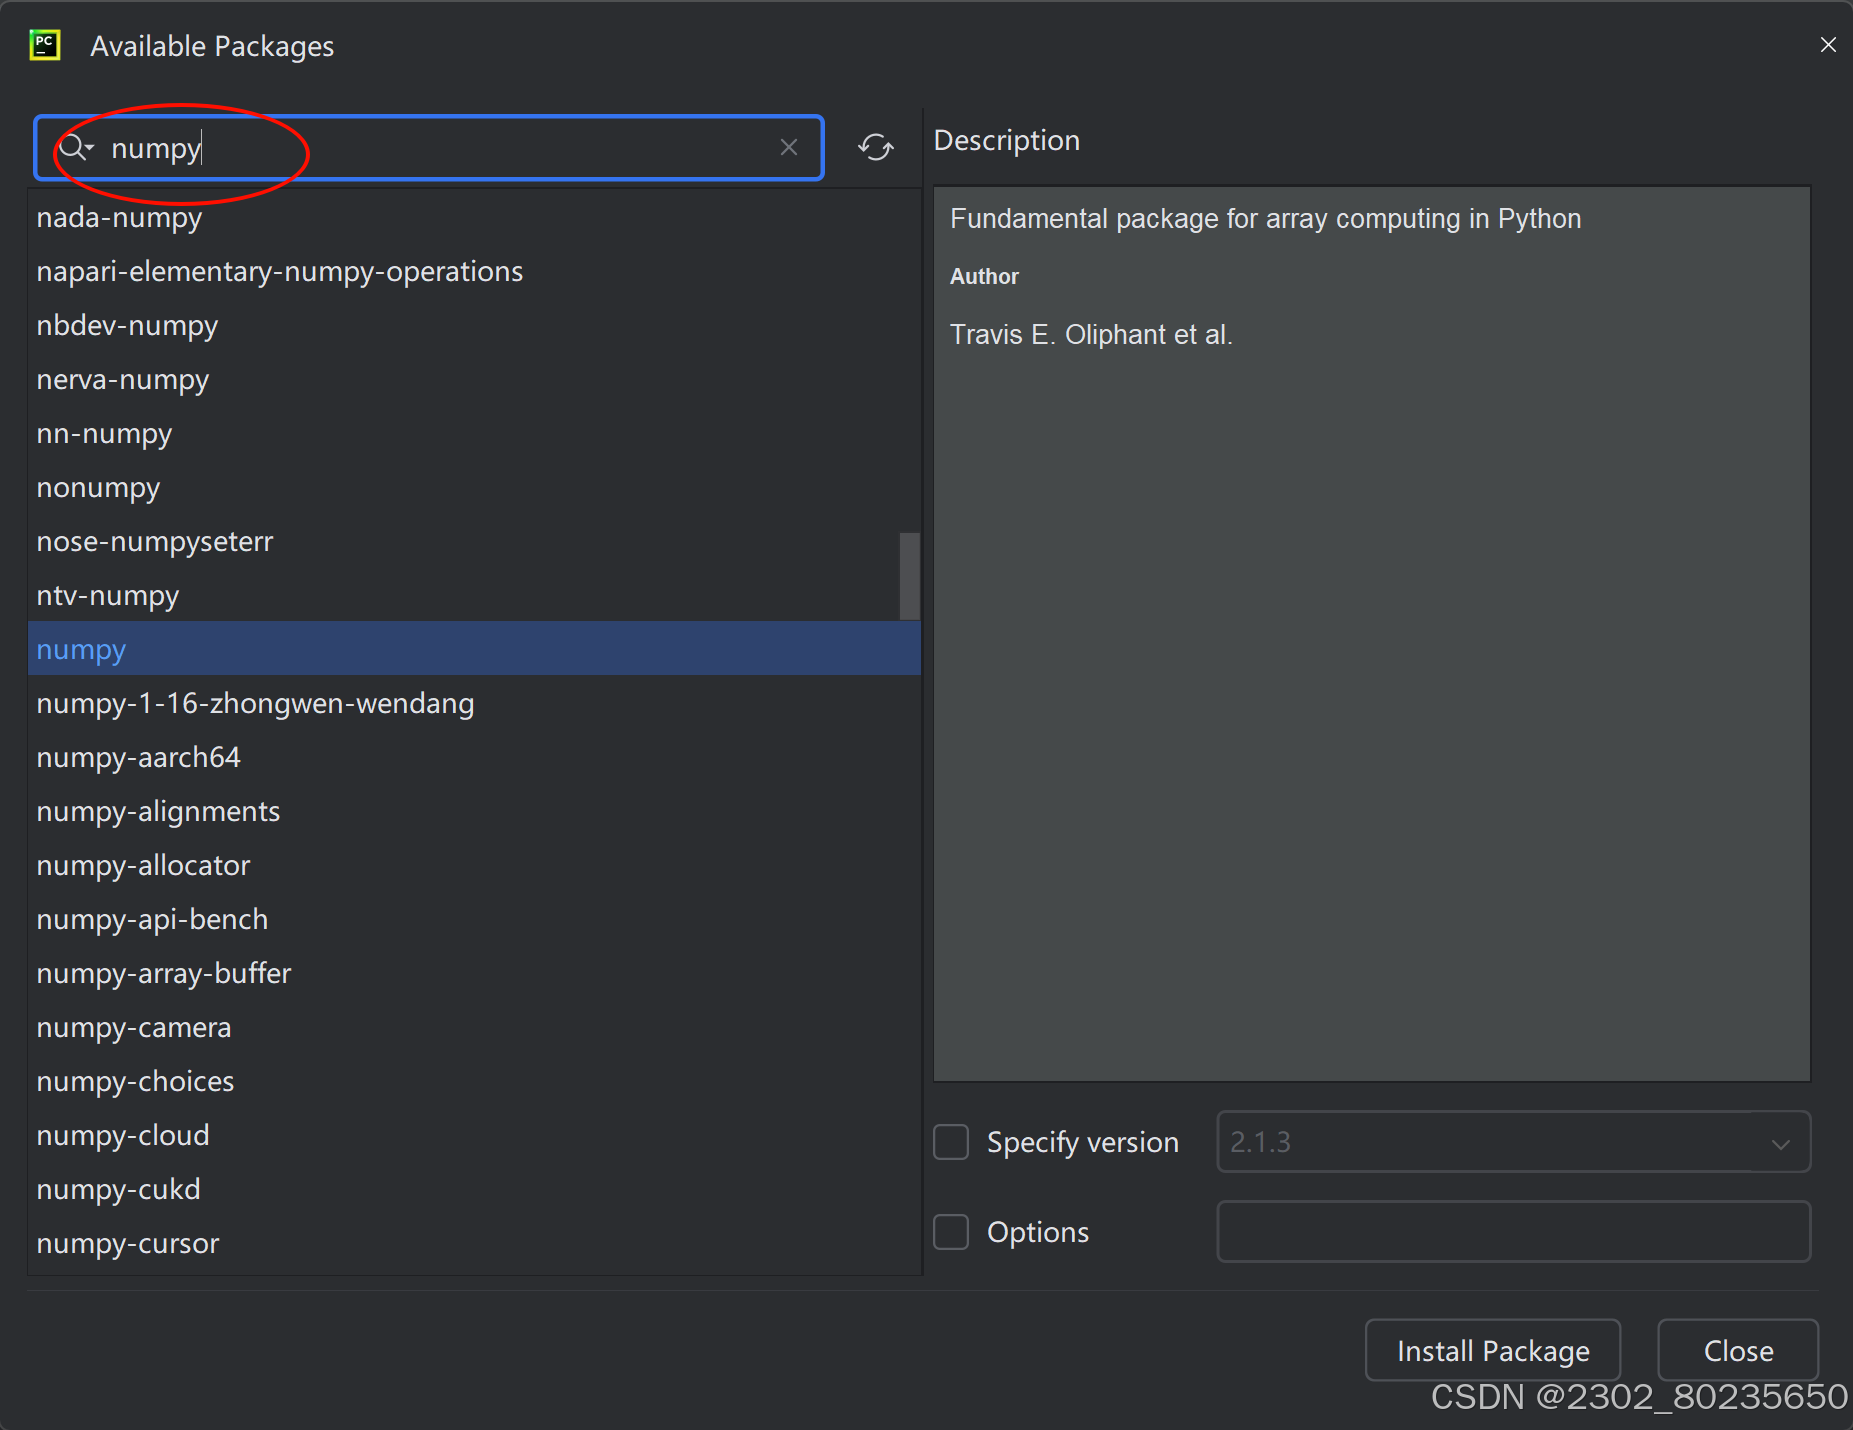1853x1430 pixels.
Task: Click the Options label
Action: tap(1038, 1232)
